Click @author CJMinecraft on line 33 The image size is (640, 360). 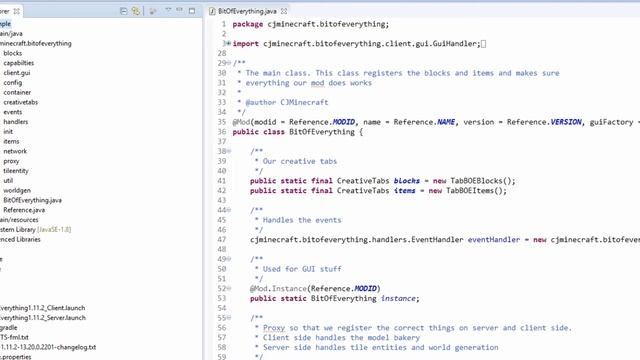[x=287, y=102]
